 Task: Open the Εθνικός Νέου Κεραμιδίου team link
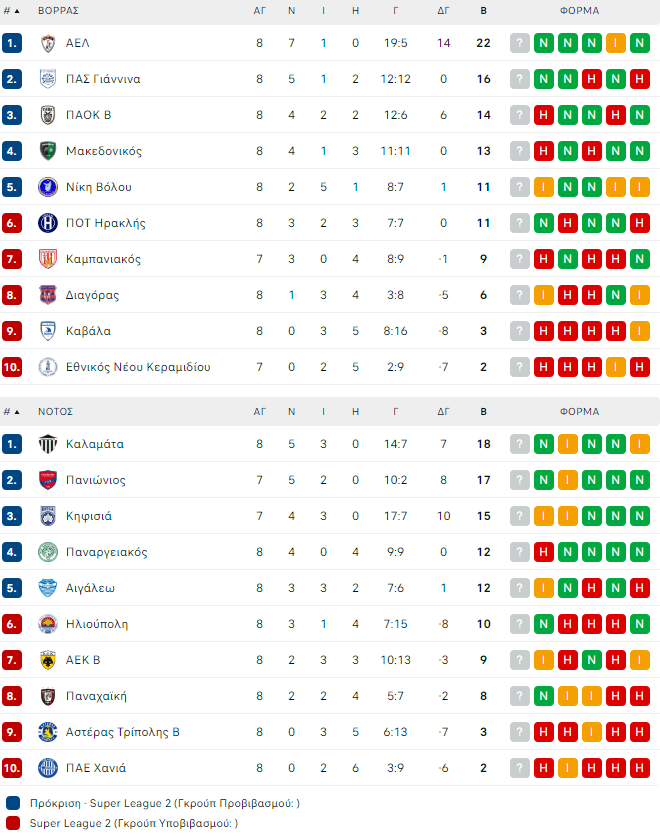coord(138,367)
